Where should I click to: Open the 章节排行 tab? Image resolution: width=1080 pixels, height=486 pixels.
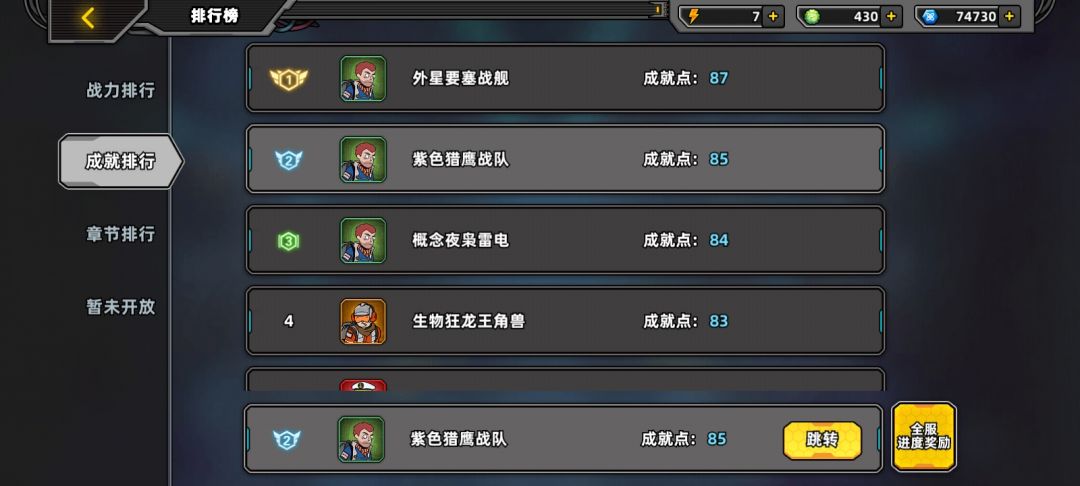(x=121, y=233)
